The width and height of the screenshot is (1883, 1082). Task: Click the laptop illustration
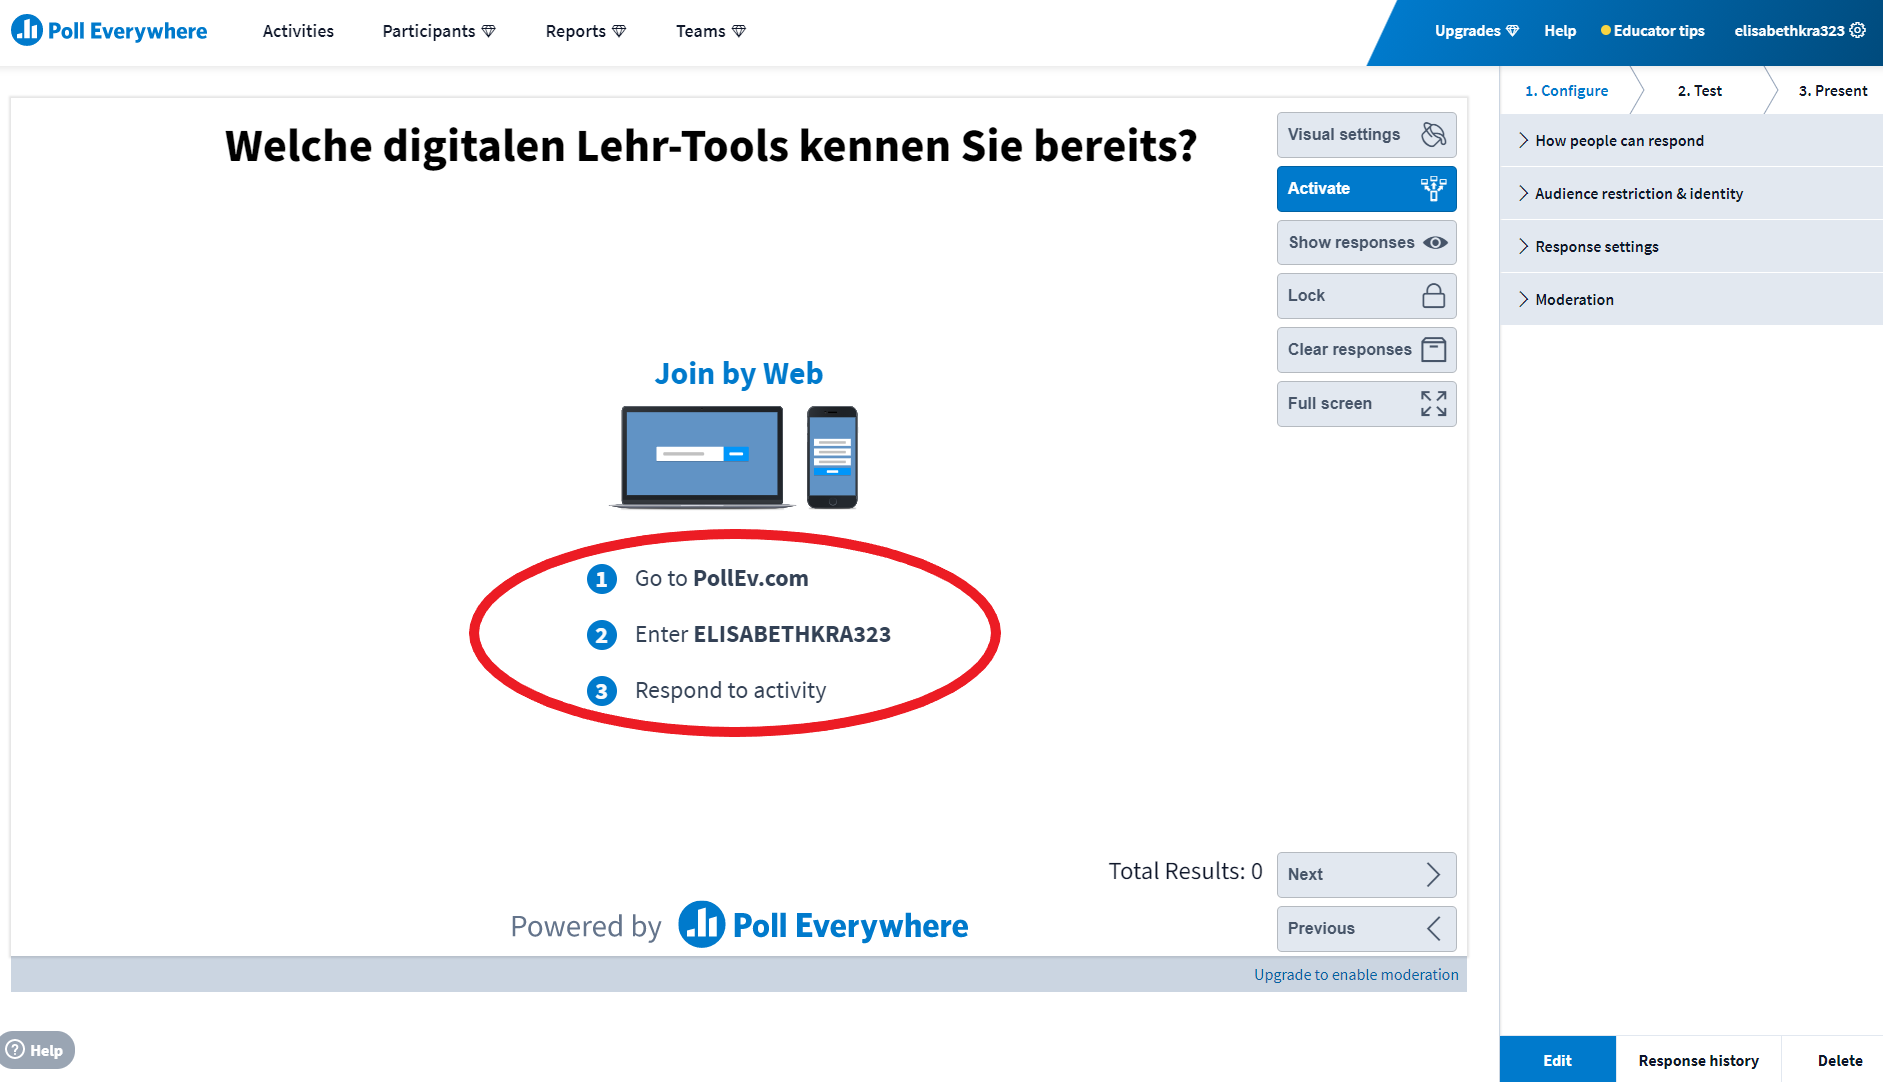702,457
